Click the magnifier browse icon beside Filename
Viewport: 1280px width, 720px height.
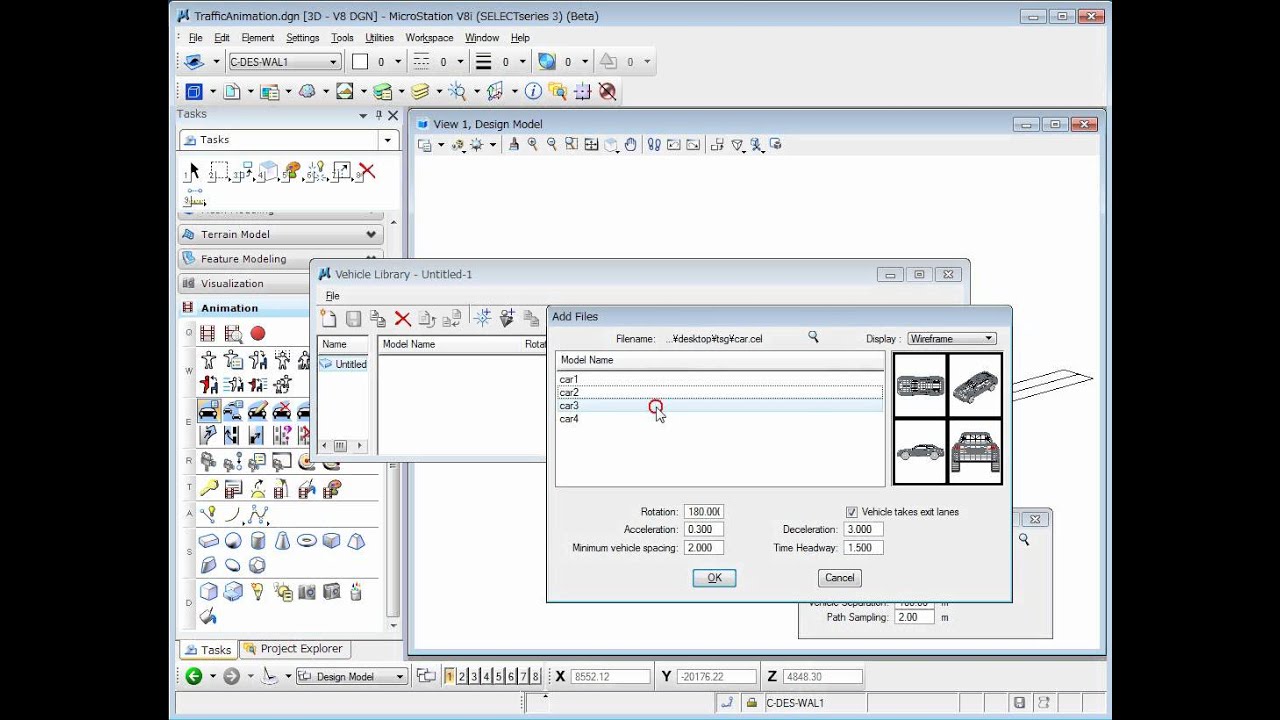(813, 338)
